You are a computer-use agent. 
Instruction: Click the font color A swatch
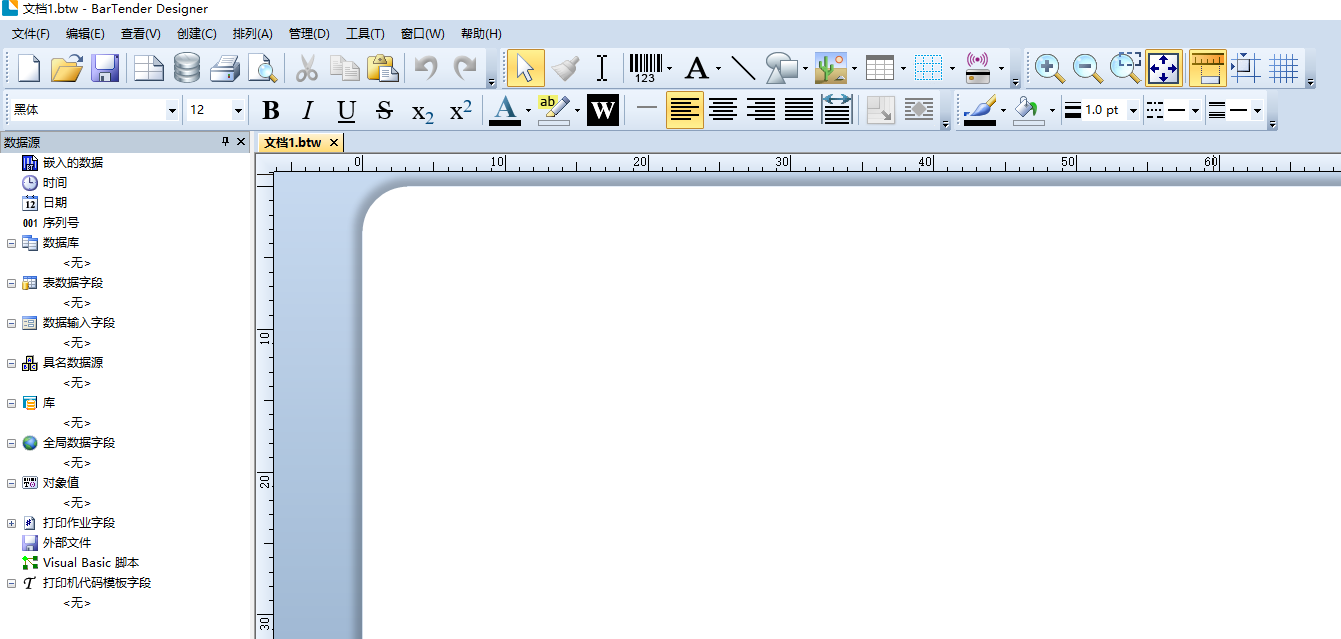(505, 110)
